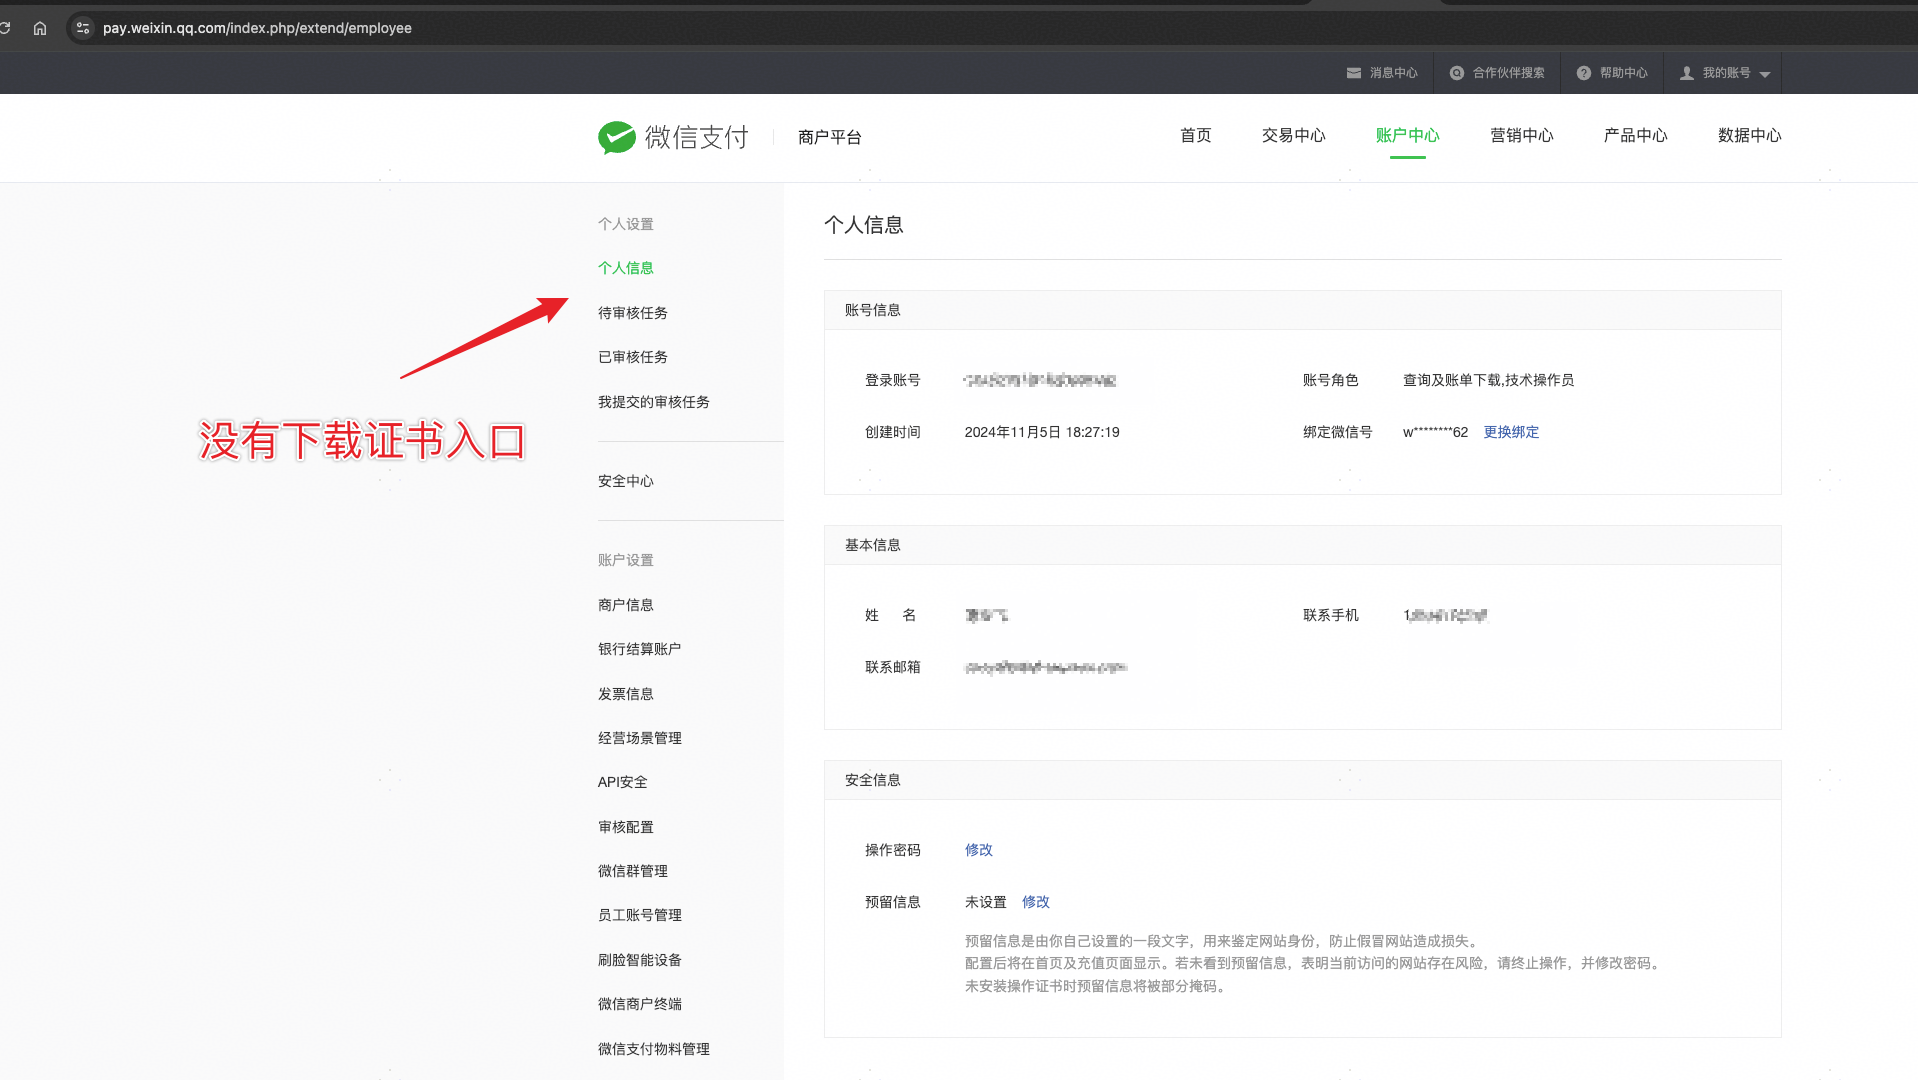Select 账户中心 tab
This screenshot has width=1918, height=1080.
pyautogui.click(x=1408, y=135)
